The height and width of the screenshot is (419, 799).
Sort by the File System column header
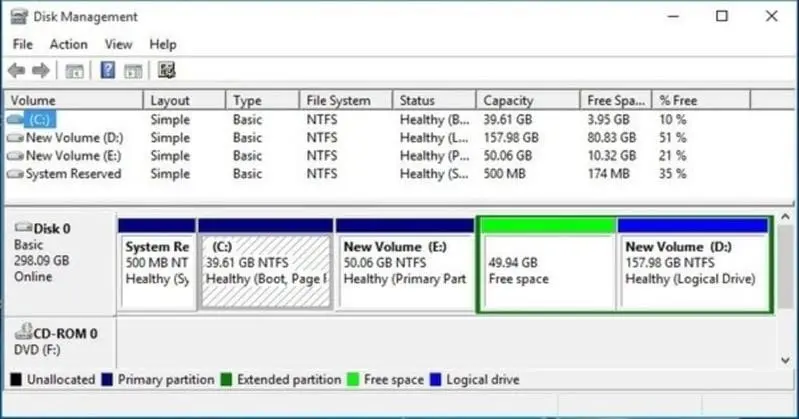tap(346, 100)
